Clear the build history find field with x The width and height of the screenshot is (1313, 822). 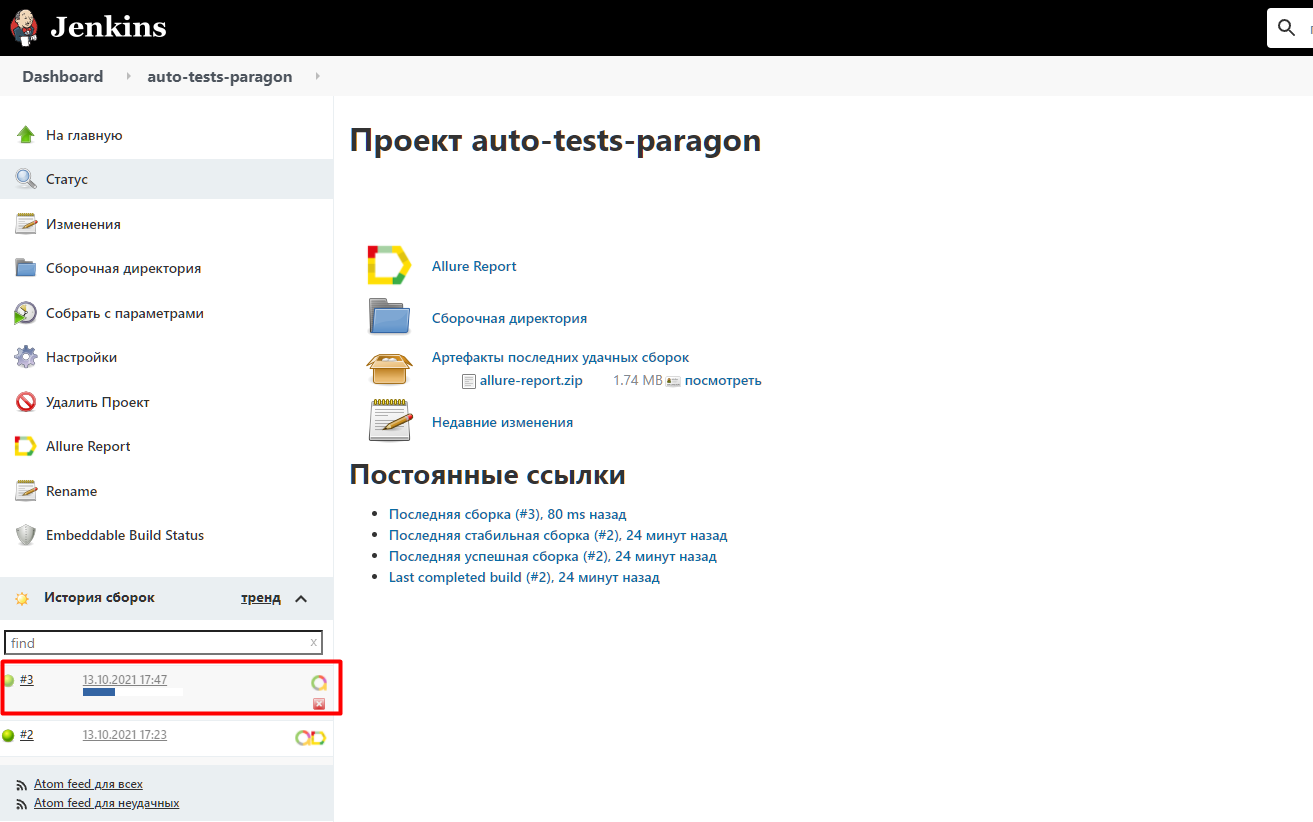(x=314, y=643)
